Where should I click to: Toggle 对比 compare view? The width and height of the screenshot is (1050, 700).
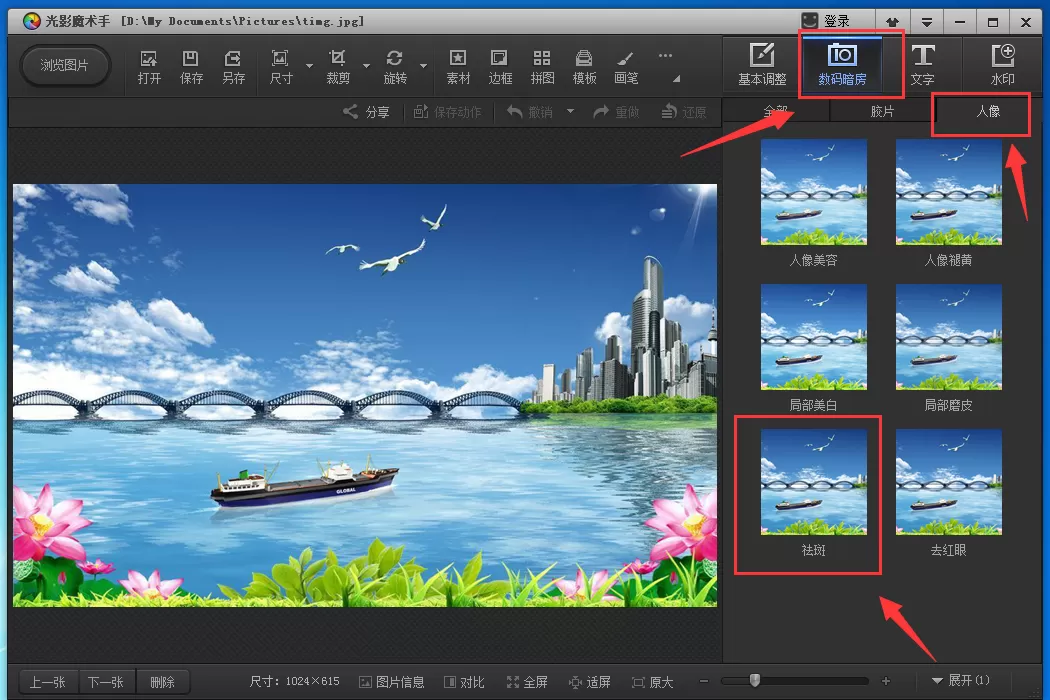[x=464, y=682]
